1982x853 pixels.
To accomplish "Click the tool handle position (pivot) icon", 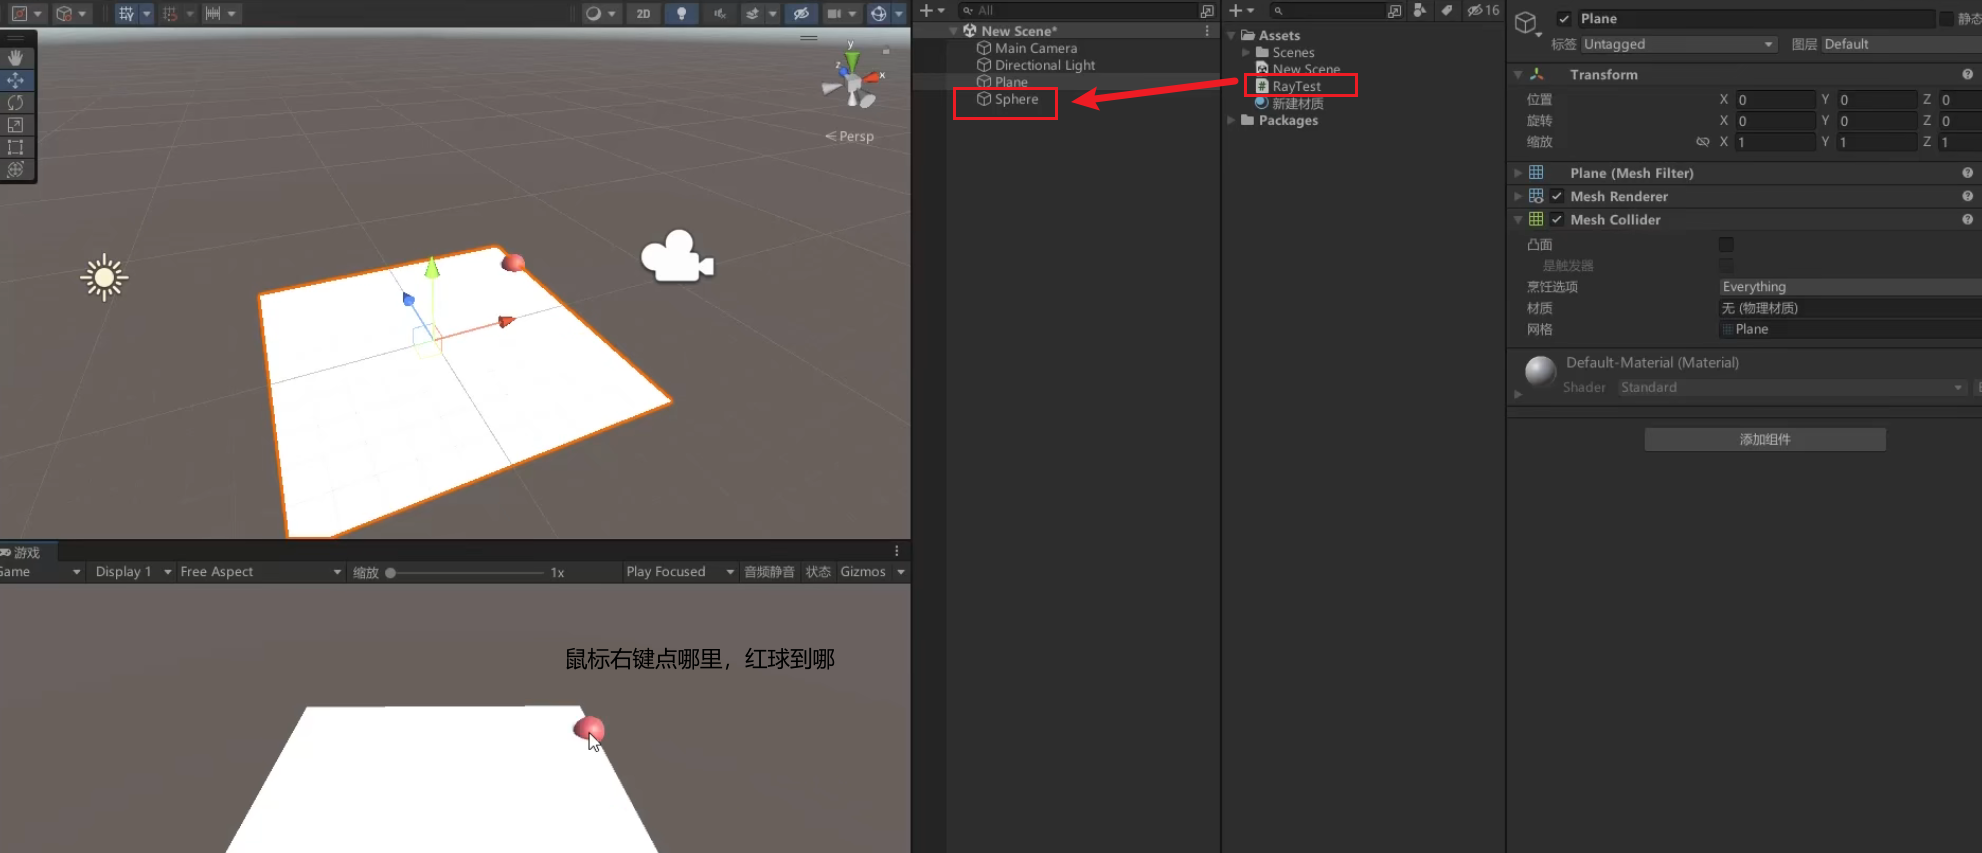I will (19, 14).
